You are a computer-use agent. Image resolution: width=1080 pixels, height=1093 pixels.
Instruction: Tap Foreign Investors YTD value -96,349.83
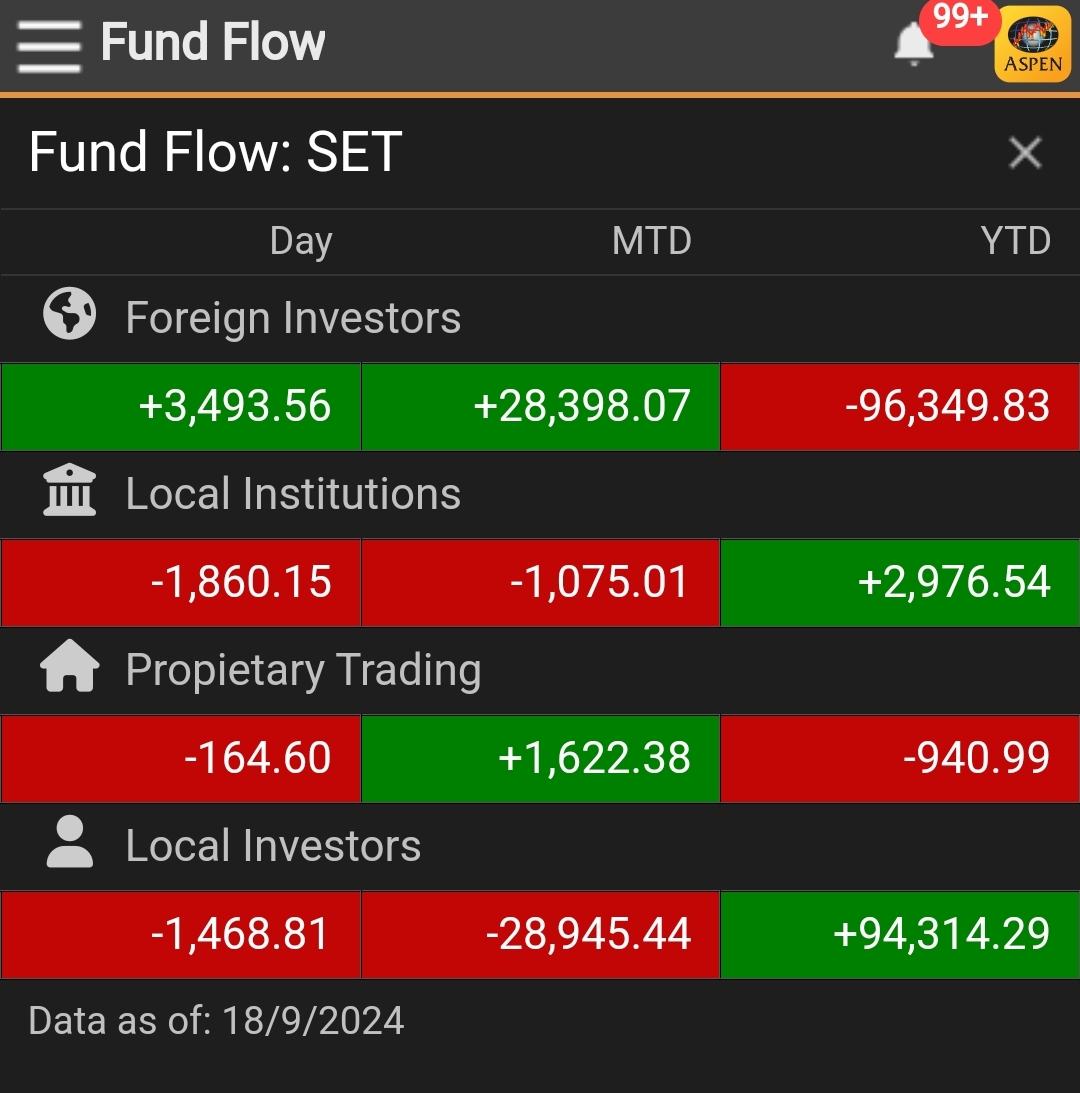tap(900, 406)
